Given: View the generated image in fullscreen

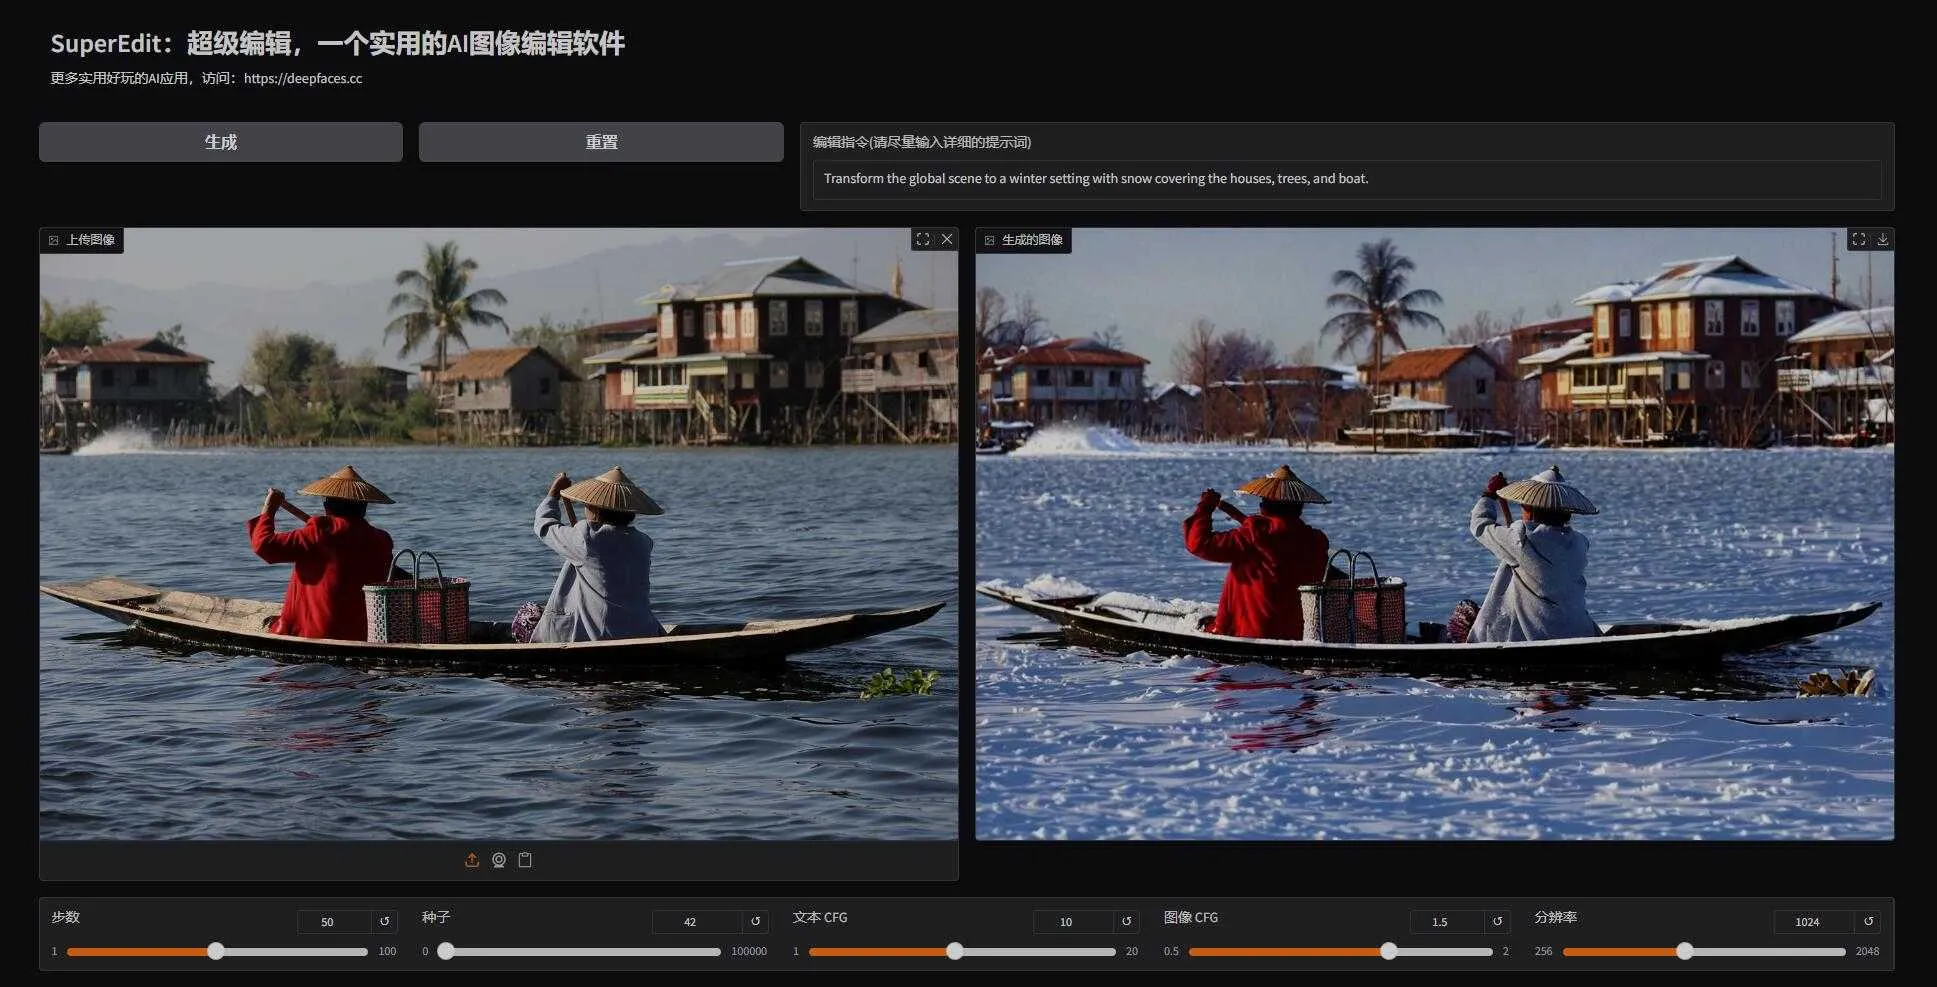Looking at the screenshot, I should (1858, 239).
